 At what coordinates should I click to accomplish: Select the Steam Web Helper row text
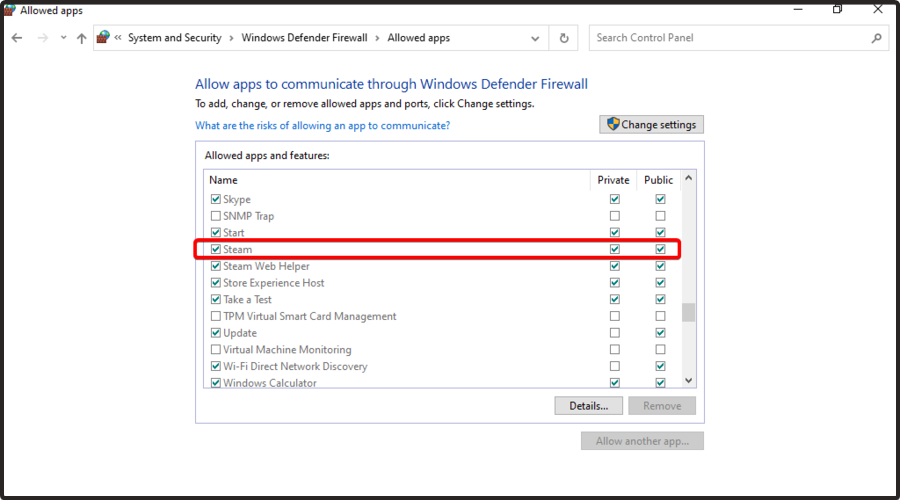[x=266, y=266]
